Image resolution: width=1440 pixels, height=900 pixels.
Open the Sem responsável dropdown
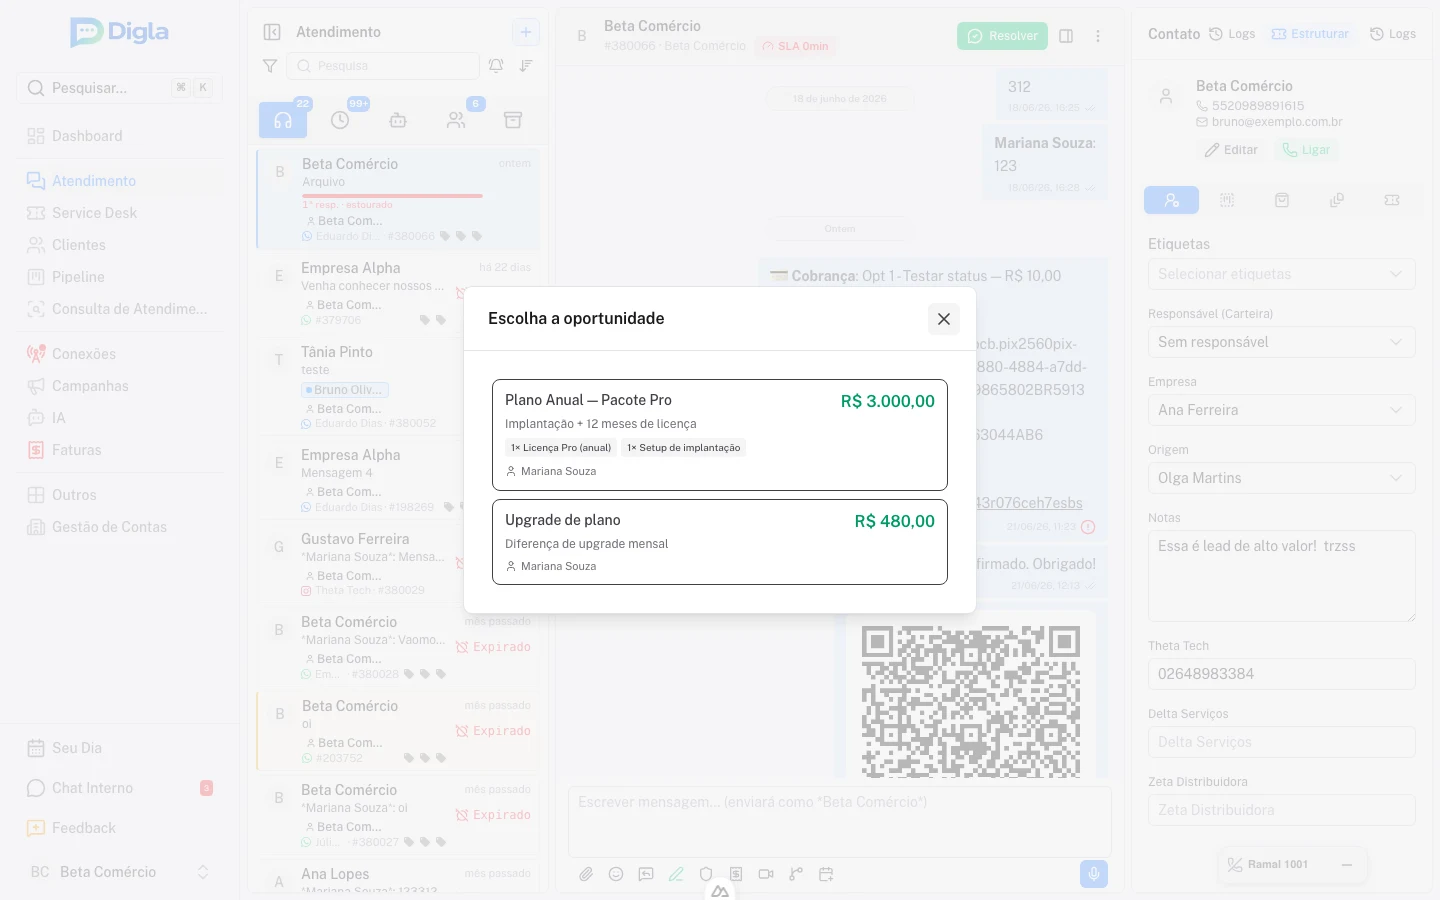tap(1281, 342)
